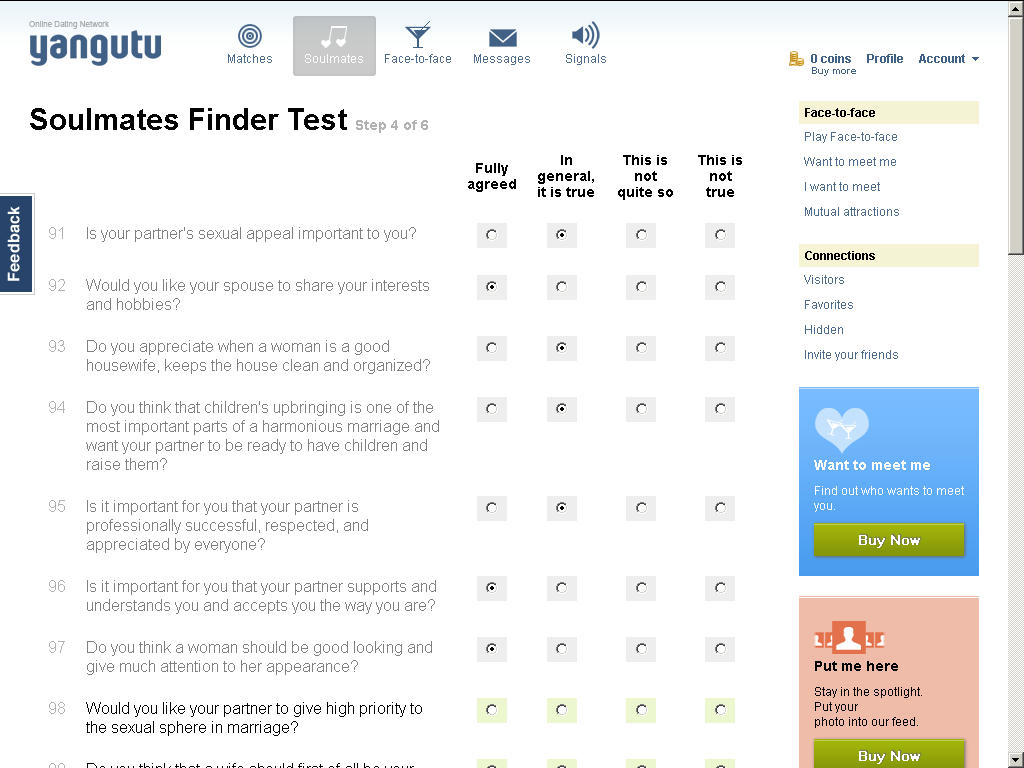Click the Signals speaker icon

[585, 36]
